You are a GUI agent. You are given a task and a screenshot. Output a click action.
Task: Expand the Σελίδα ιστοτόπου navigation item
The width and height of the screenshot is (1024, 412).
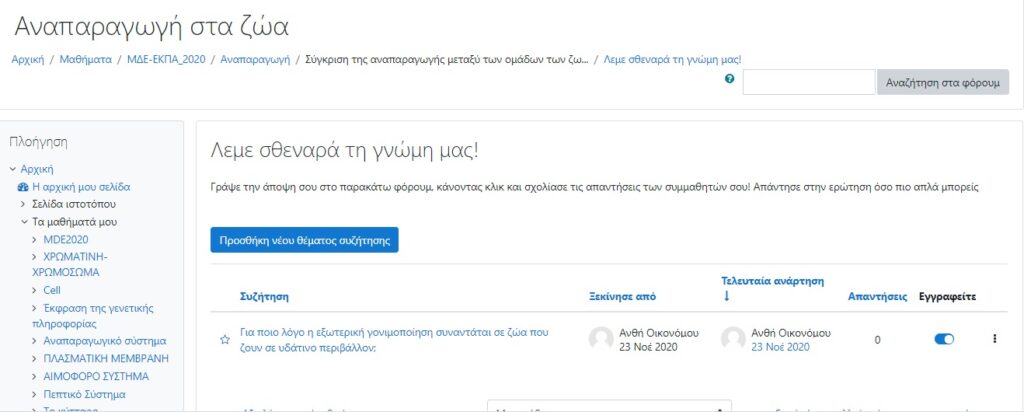click(x=24, y=204)
